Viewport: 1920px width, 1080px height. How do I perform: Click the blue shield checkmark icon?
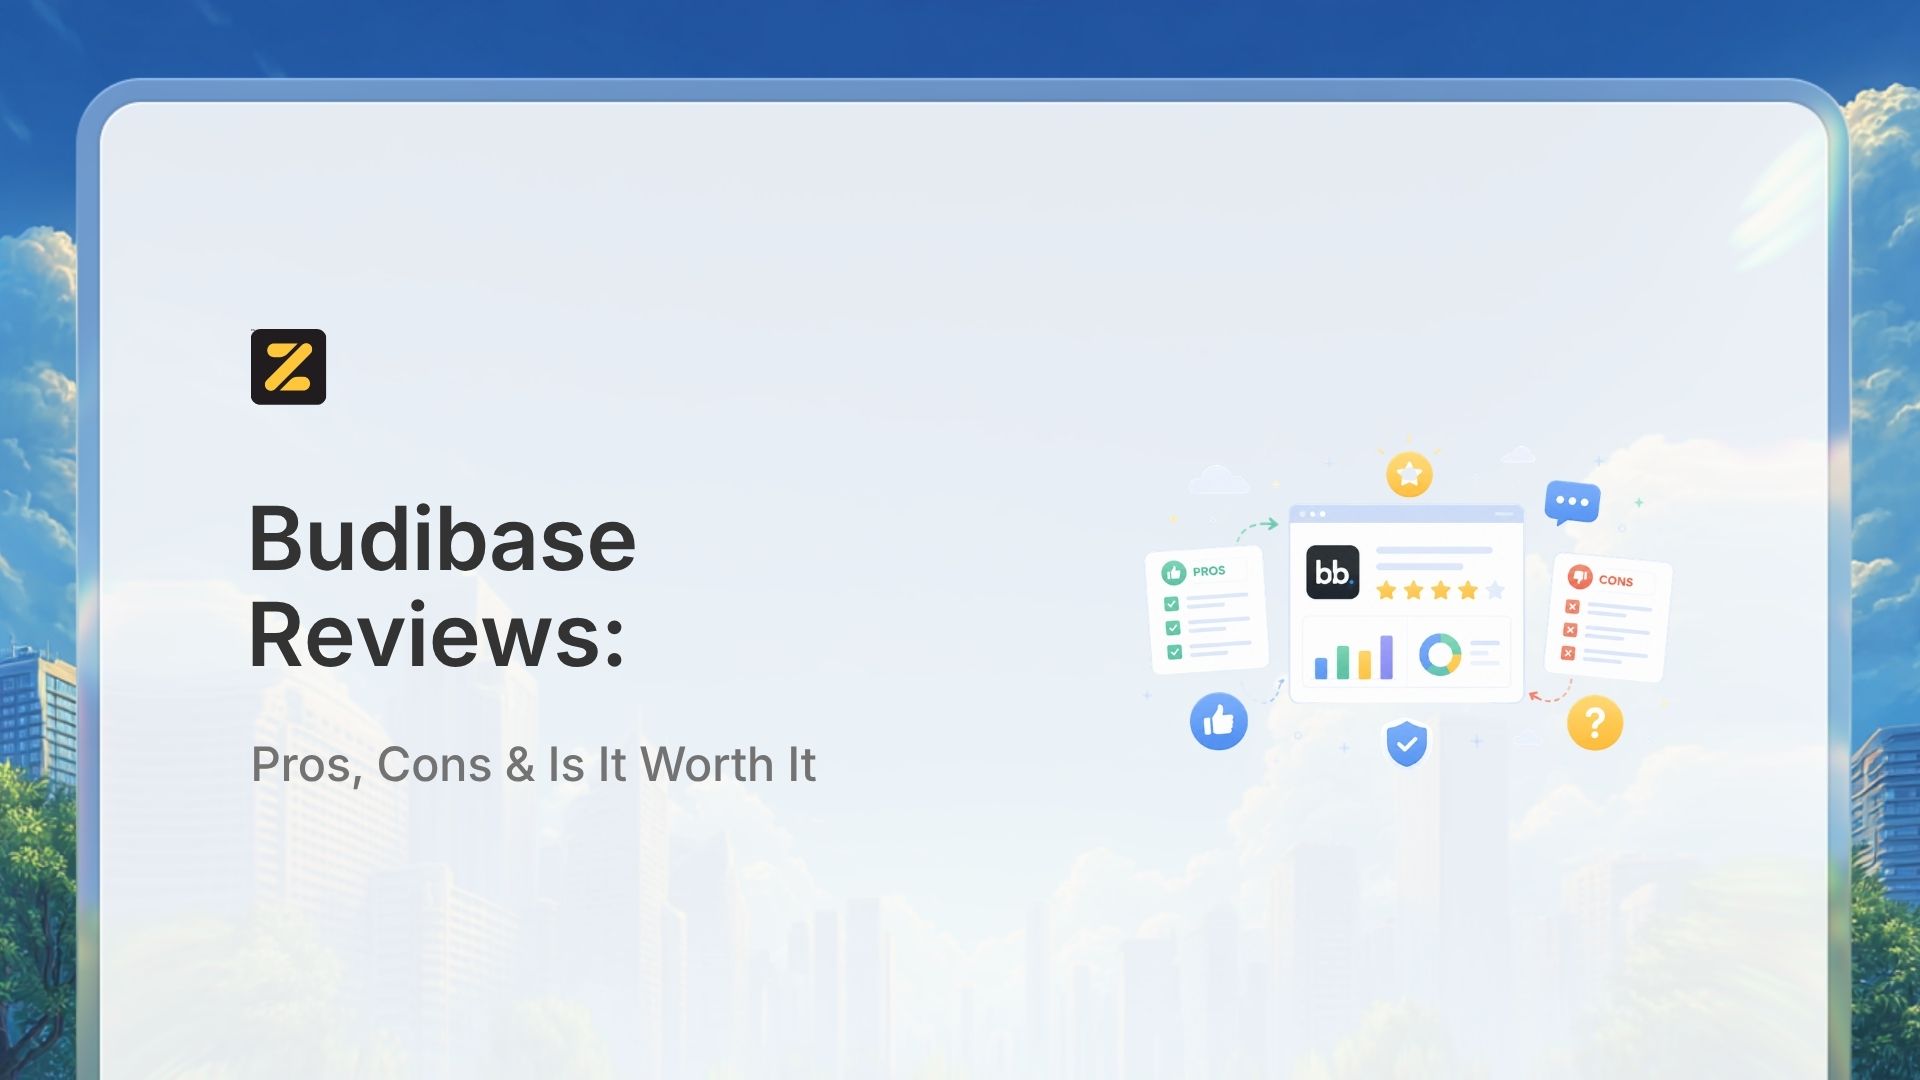pyautogui.click(x=1406, y=743)
